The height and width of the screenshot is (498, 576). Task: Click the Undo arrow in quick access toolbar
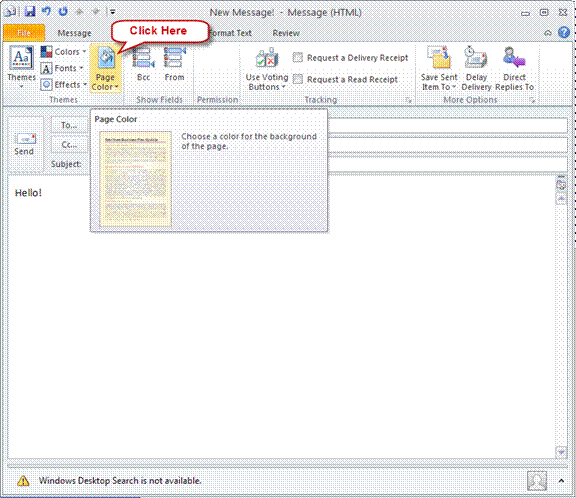(x=46, y=11)
